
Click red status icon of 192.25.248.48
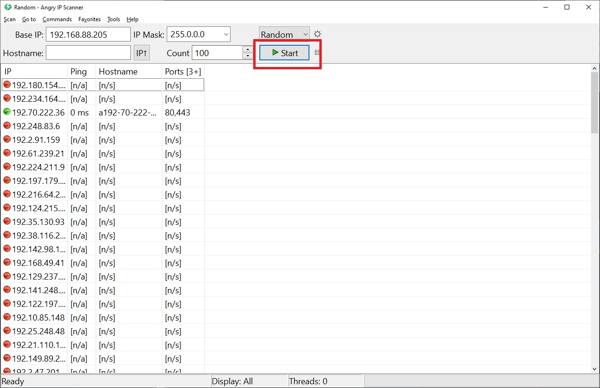[x=7, y=331]
